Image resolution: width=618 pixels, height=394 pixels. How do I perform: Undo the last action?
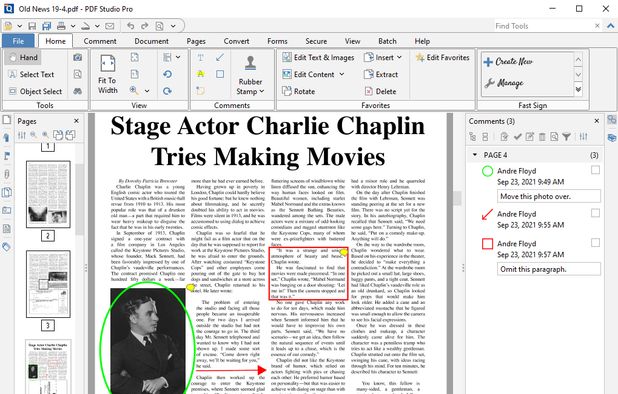(x=131, y=26)
